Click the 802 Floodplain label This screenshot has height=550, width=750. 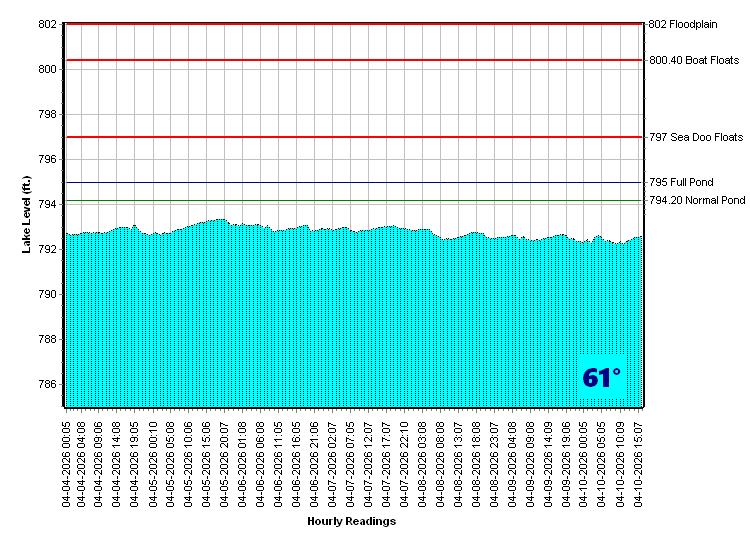tap(682, 24)
